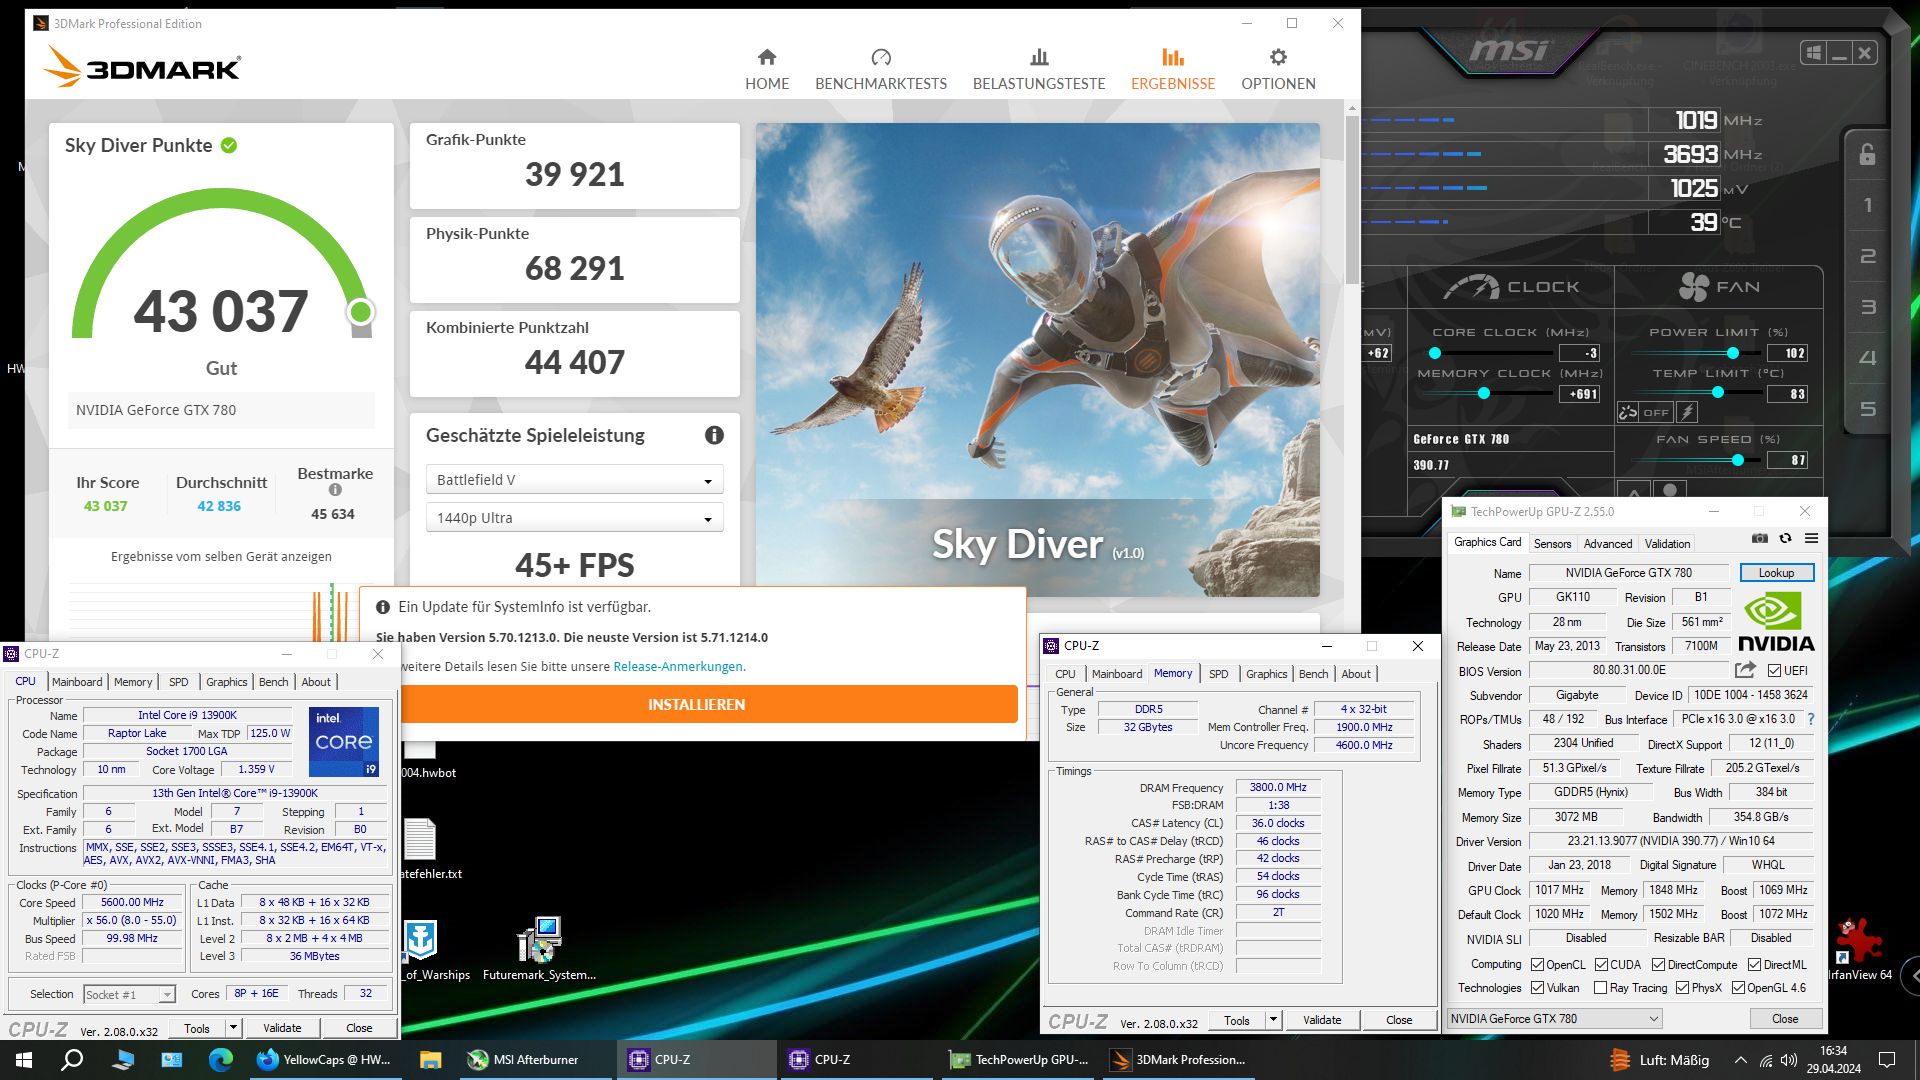The width and height of the screenshot is (1920, 1080).
Task: Open the GPU-Z hamburger menu
Action: pos(1811,539)
